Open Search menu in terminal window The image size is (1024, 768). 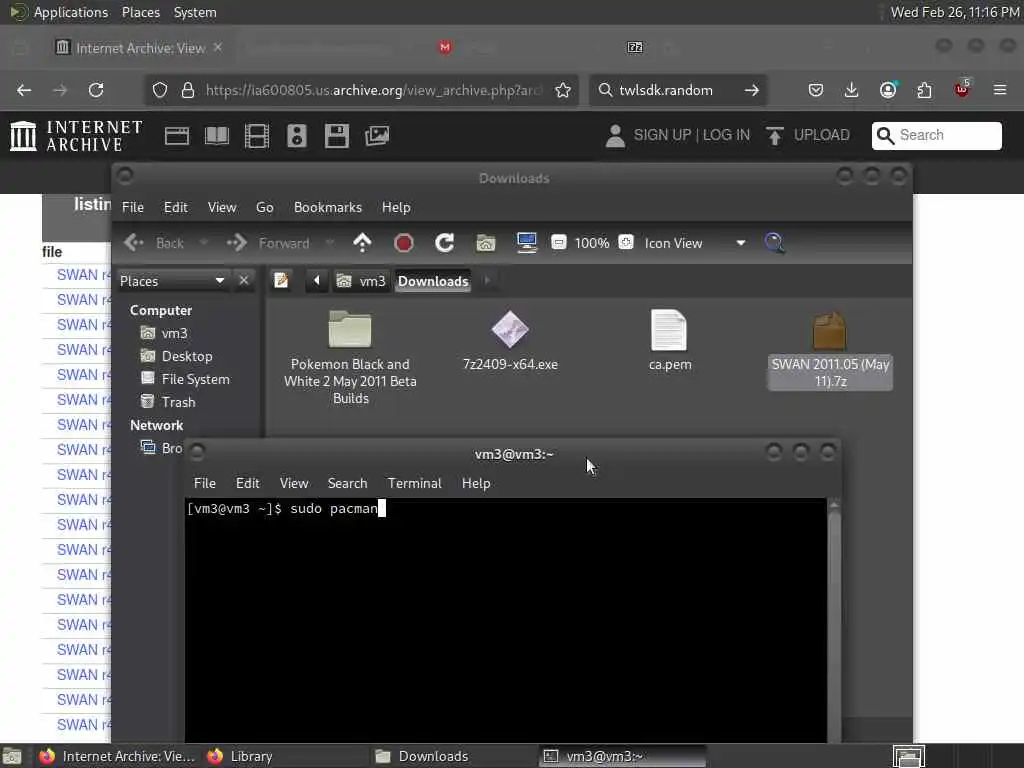pyautogui.click(x=347, y=483)
